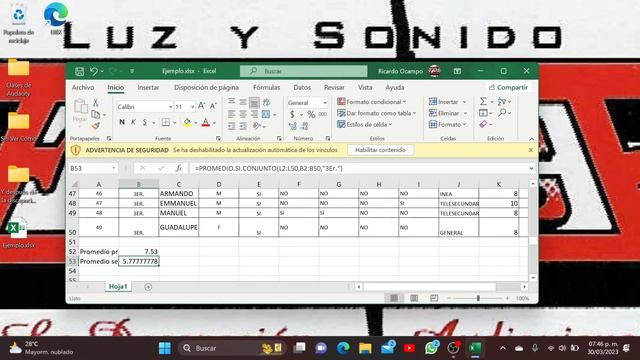The width and height of the screenshot is (640, 360).
Task: Toggle italic K formatting
Action: 133,122
